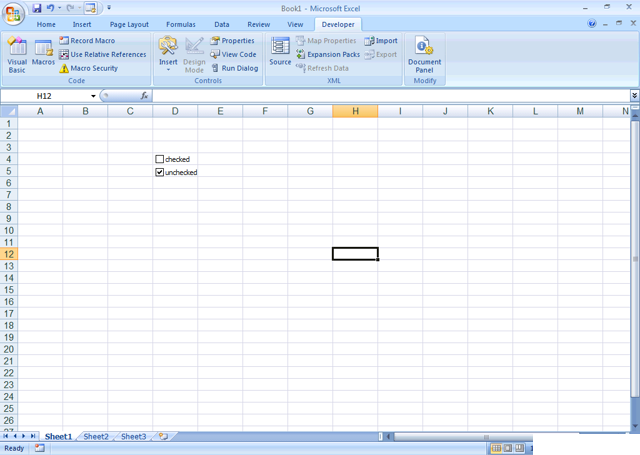Tick the checkbox labeled checked

pyautogui.click(x=160, y=159)
